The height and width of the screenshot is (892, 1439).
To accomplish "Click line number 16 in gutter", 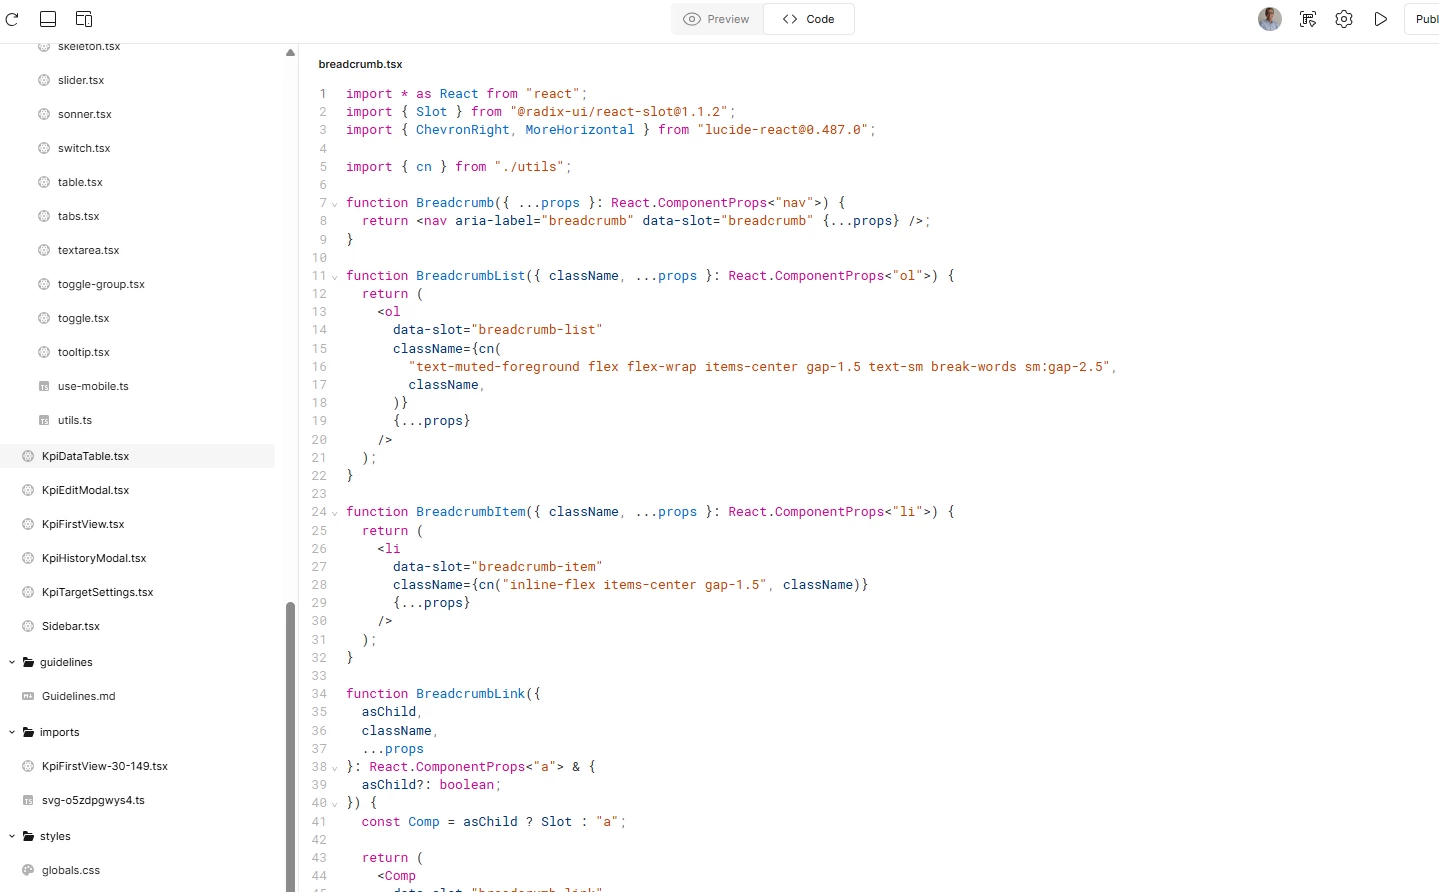I will tap(319, 367).
